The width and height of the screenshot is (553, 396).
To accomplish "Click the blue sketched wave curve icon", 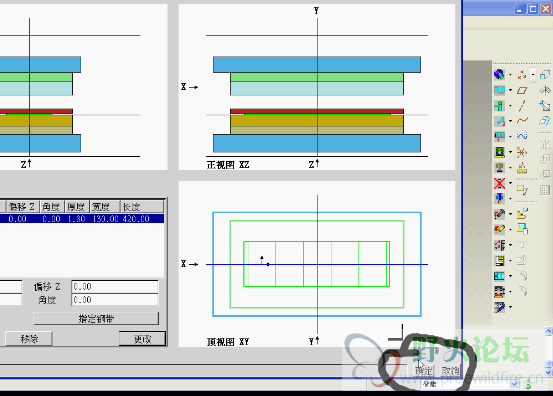I will click(522, 136).
